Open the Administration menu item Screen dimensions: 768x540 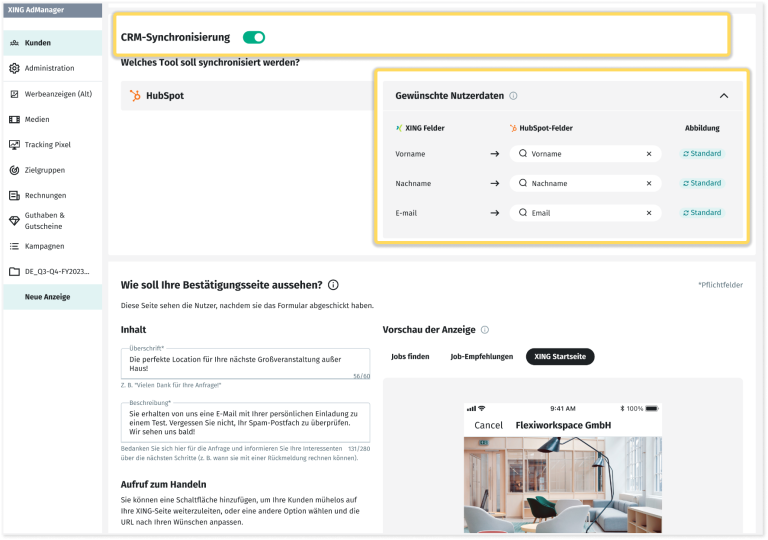coord(52,68)
